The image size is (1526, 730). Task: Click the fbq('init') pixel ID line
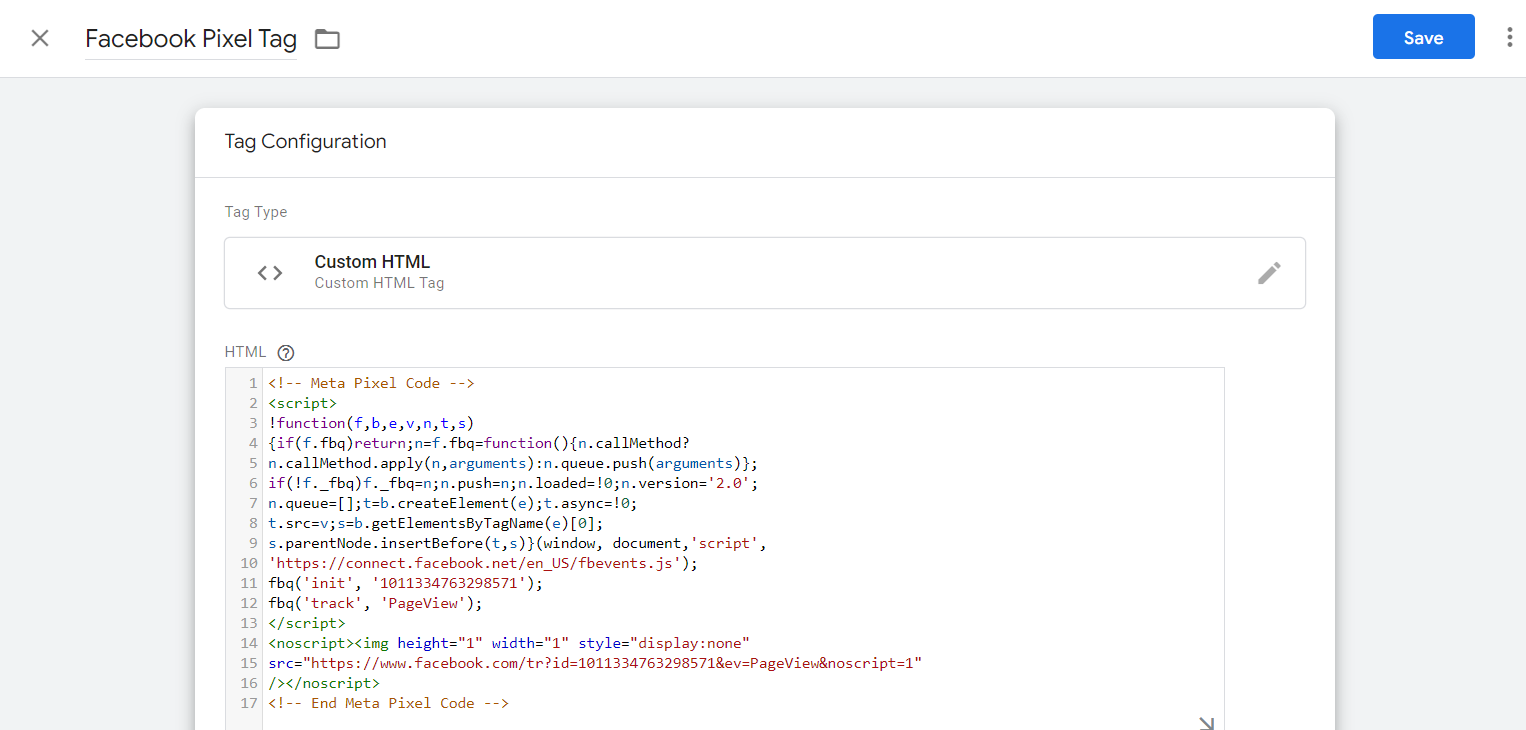[x=405, y=583]
